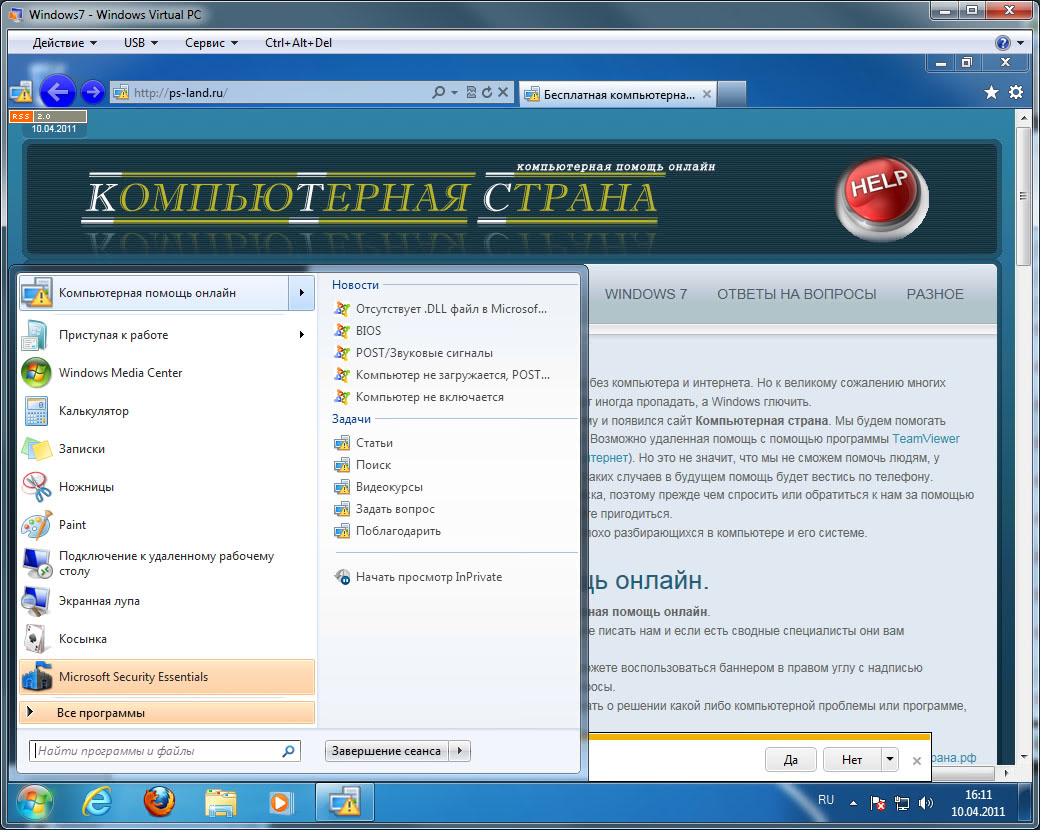
Task: Open network tray icon
Action: [x=901, y=803]
